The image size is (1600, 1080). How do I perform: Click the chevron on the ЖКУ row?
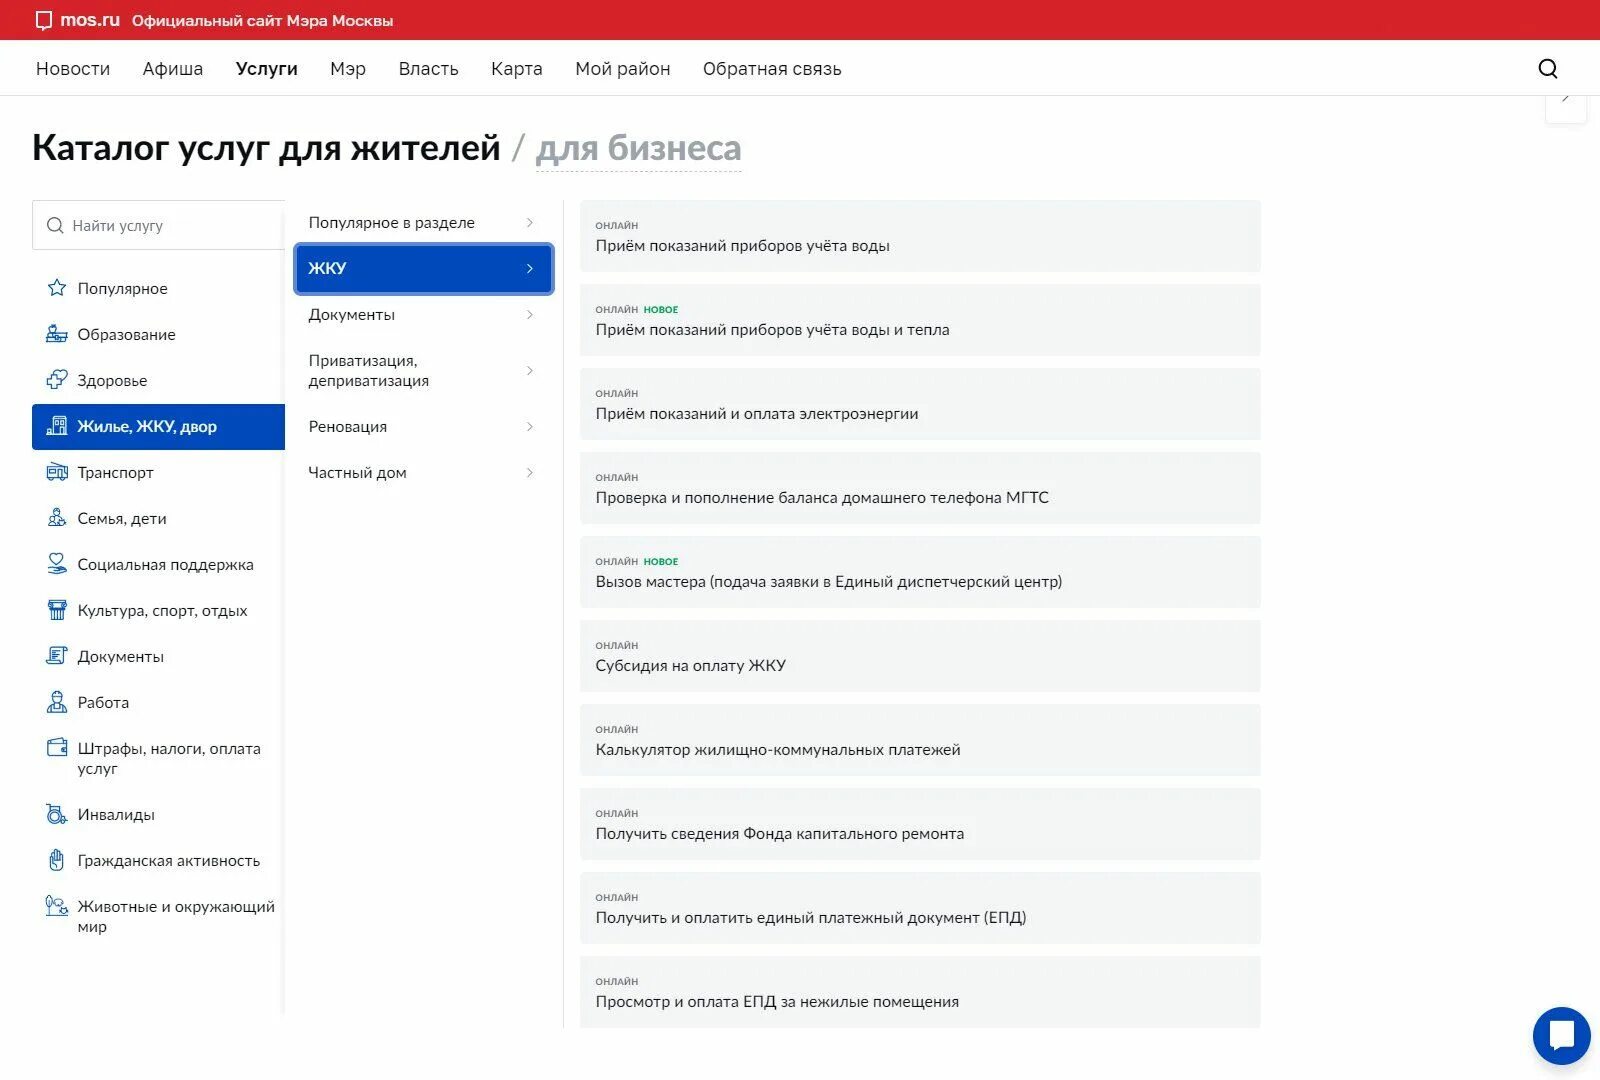(530, 268)
